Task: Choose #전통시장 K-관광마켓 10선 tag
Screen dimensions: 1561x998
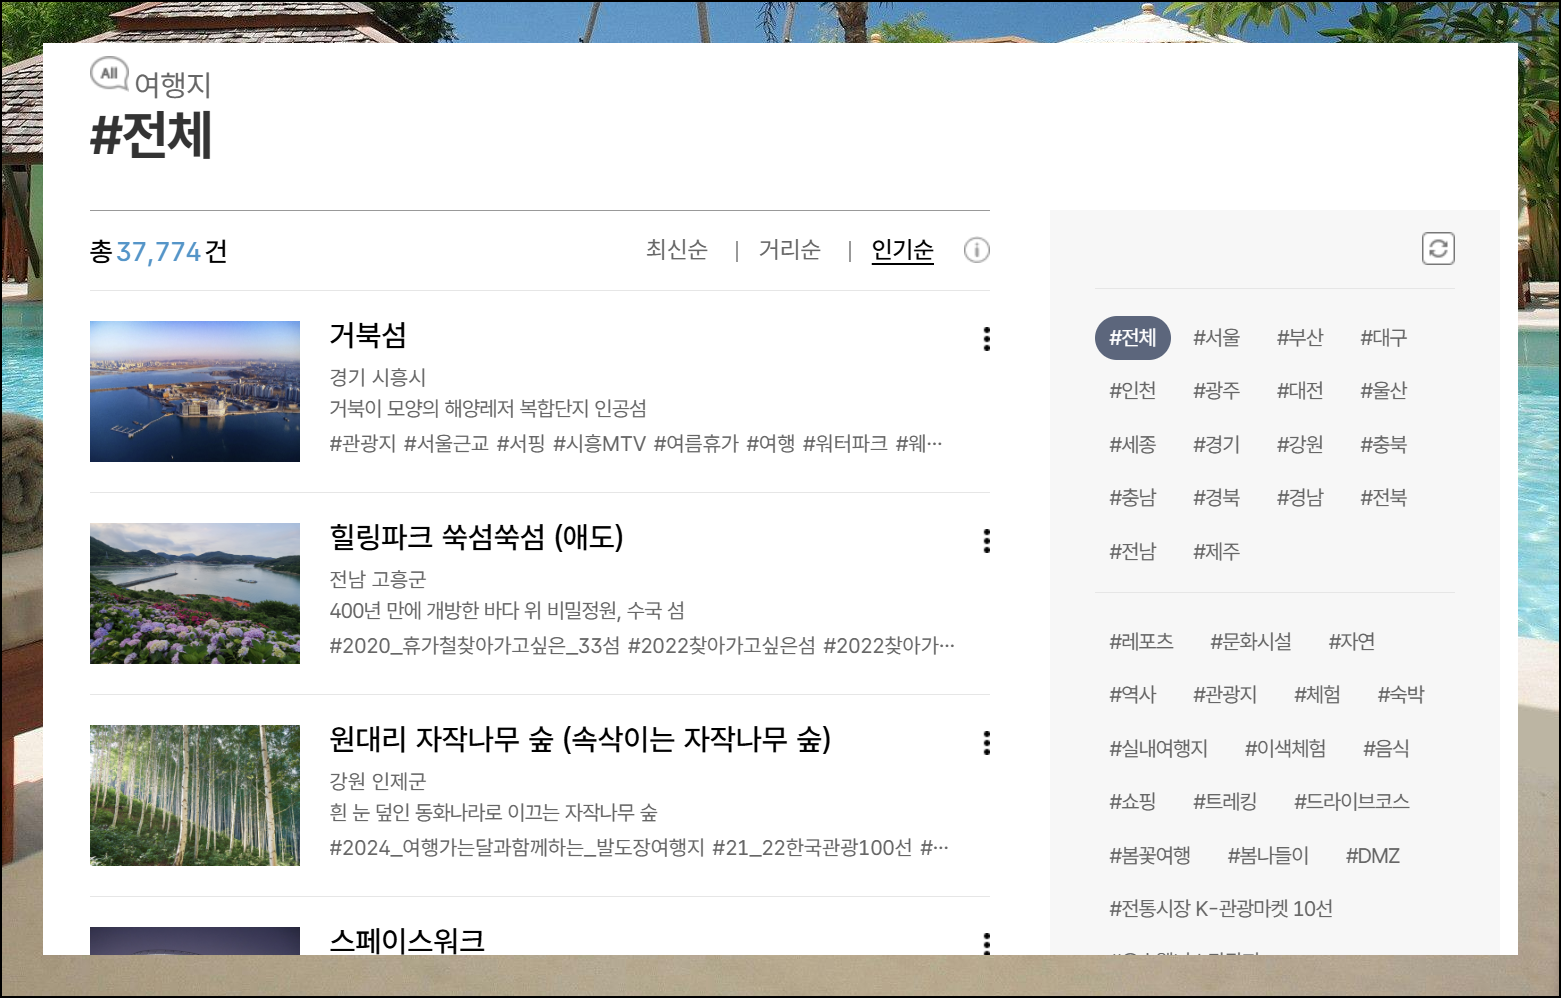Action: pos(1221,909)
